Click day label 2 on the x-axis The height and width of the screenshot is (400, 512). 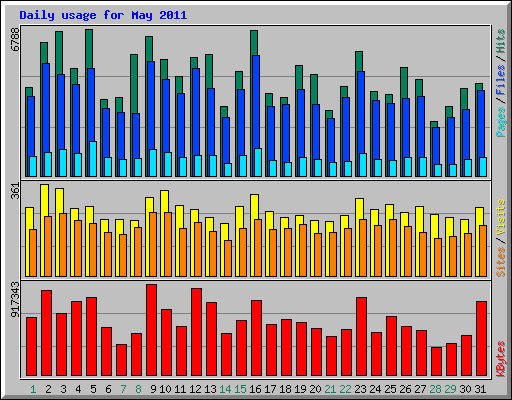click(x=48, y=389)
